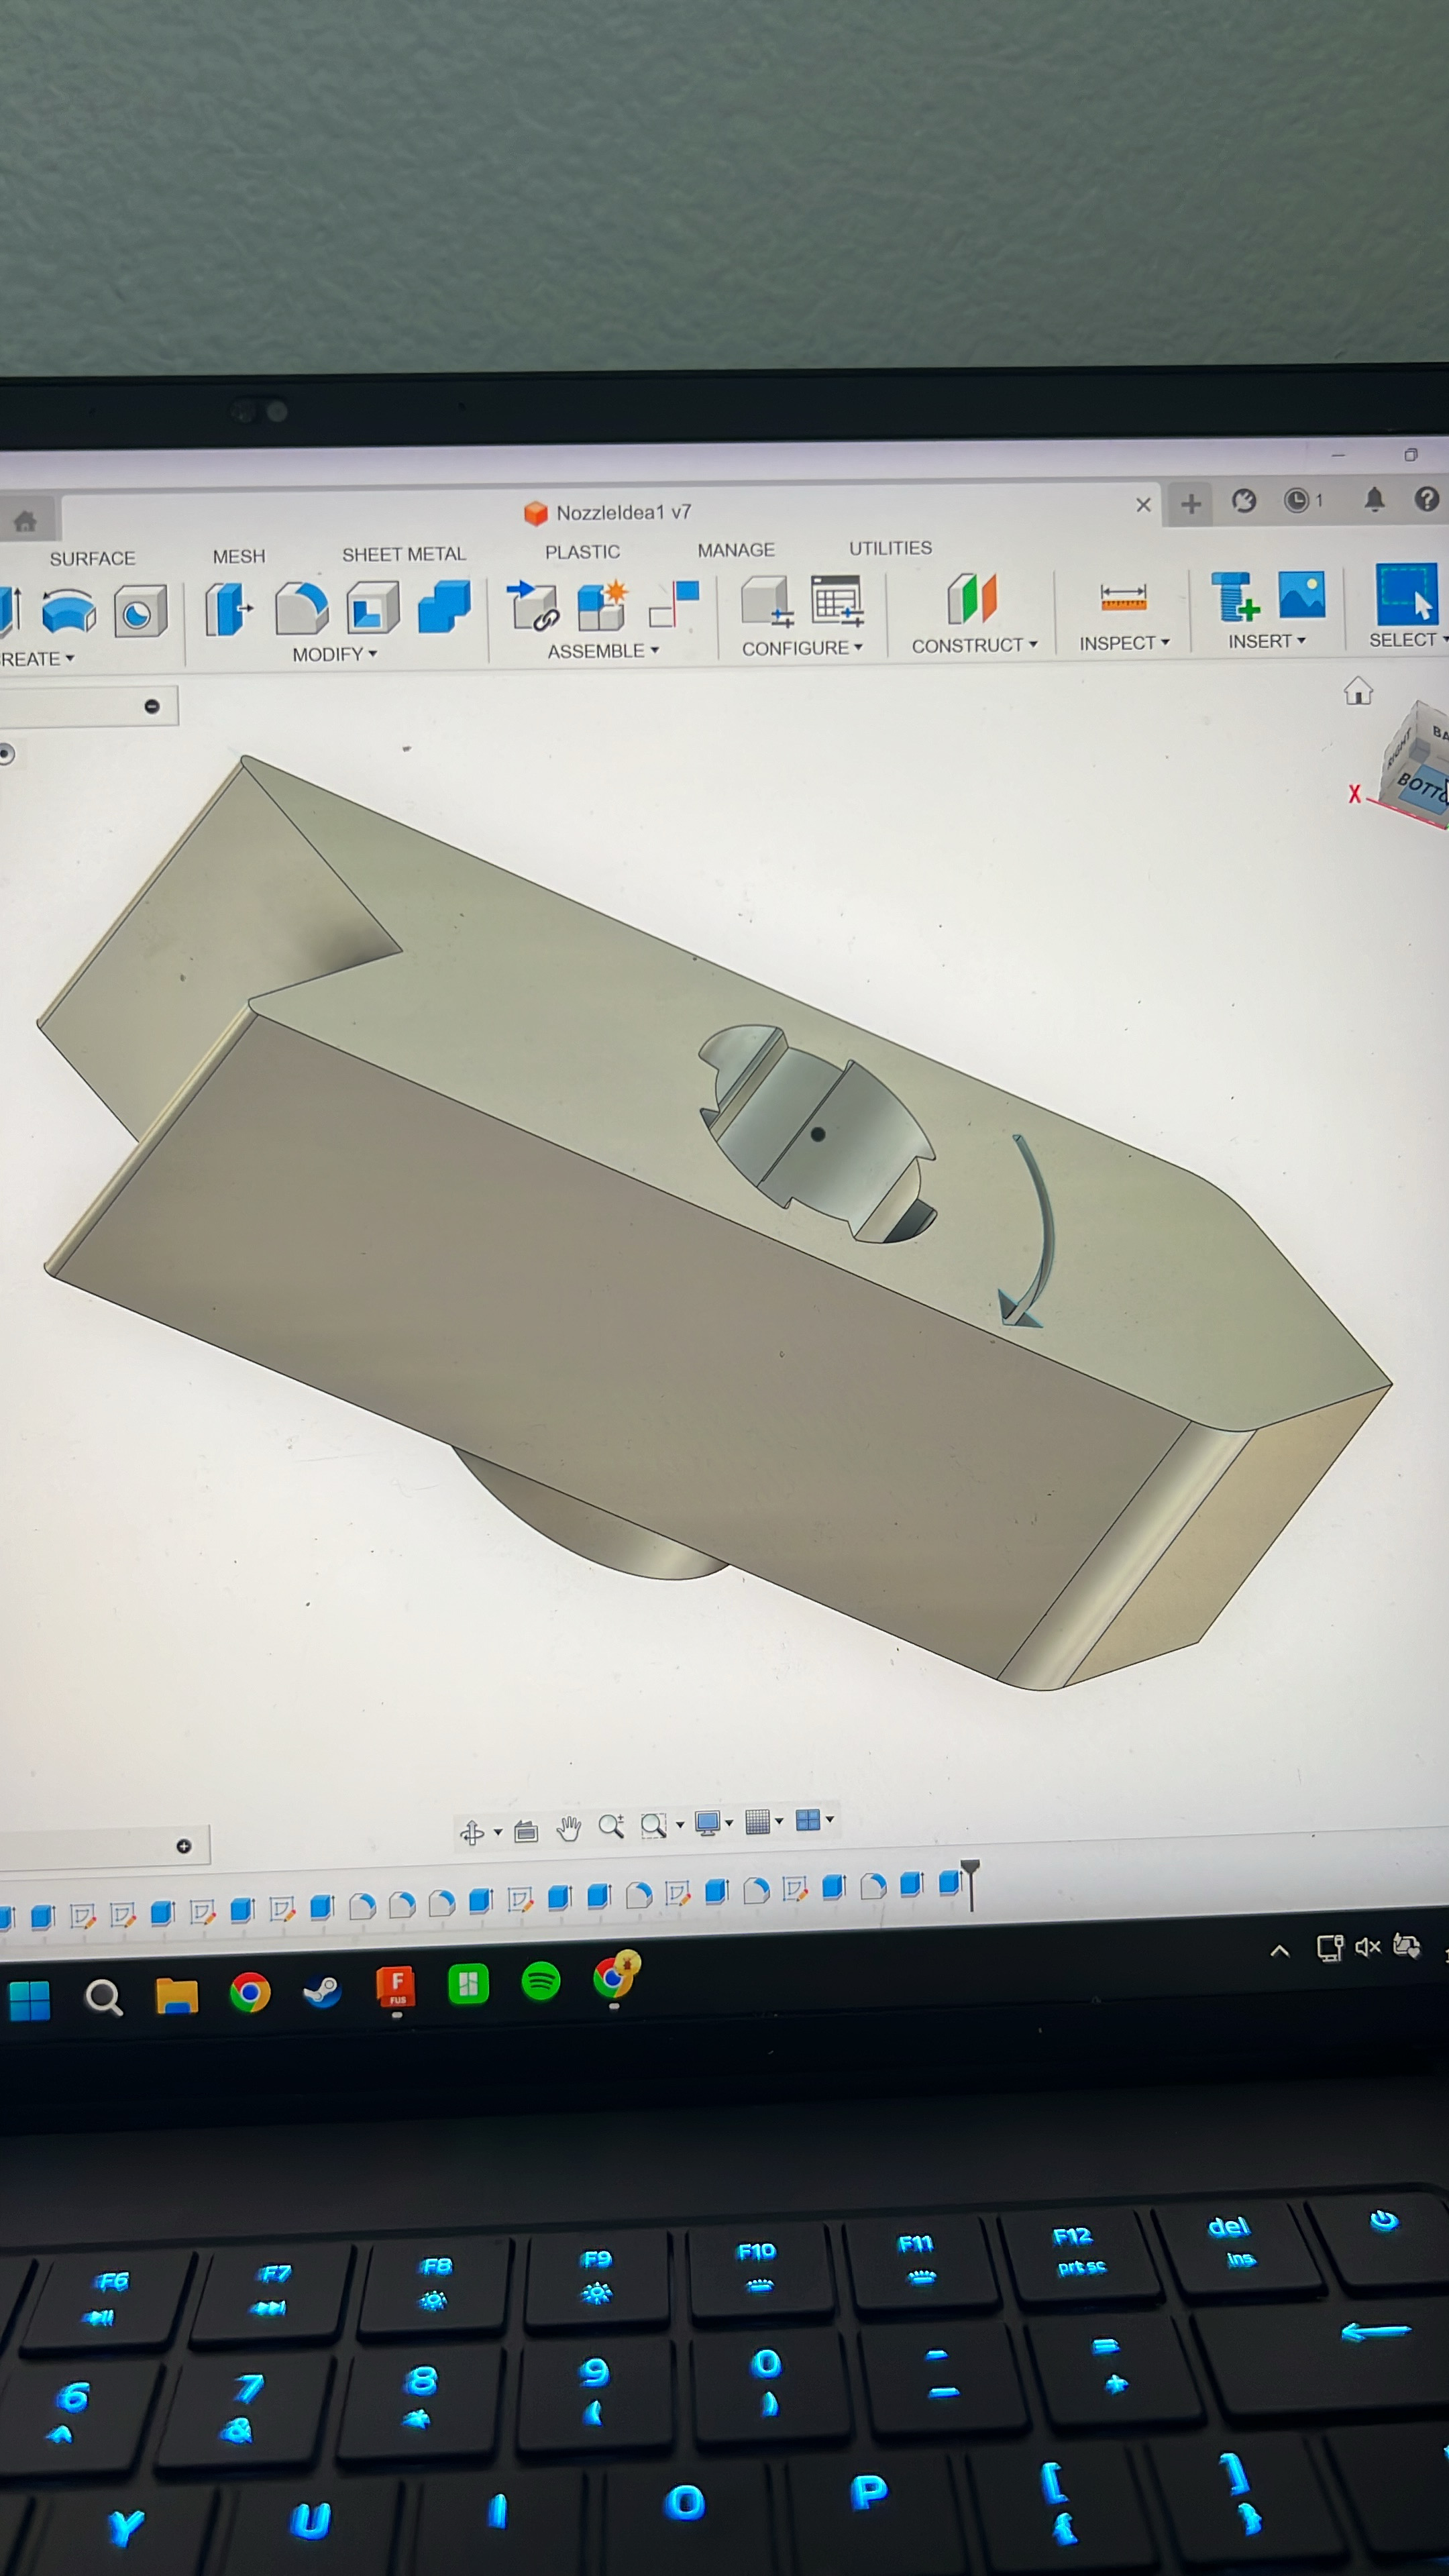Activate the Measure tool above Inspect
Viewport: 1449px width, 2576px height.
click(1123, 597)
